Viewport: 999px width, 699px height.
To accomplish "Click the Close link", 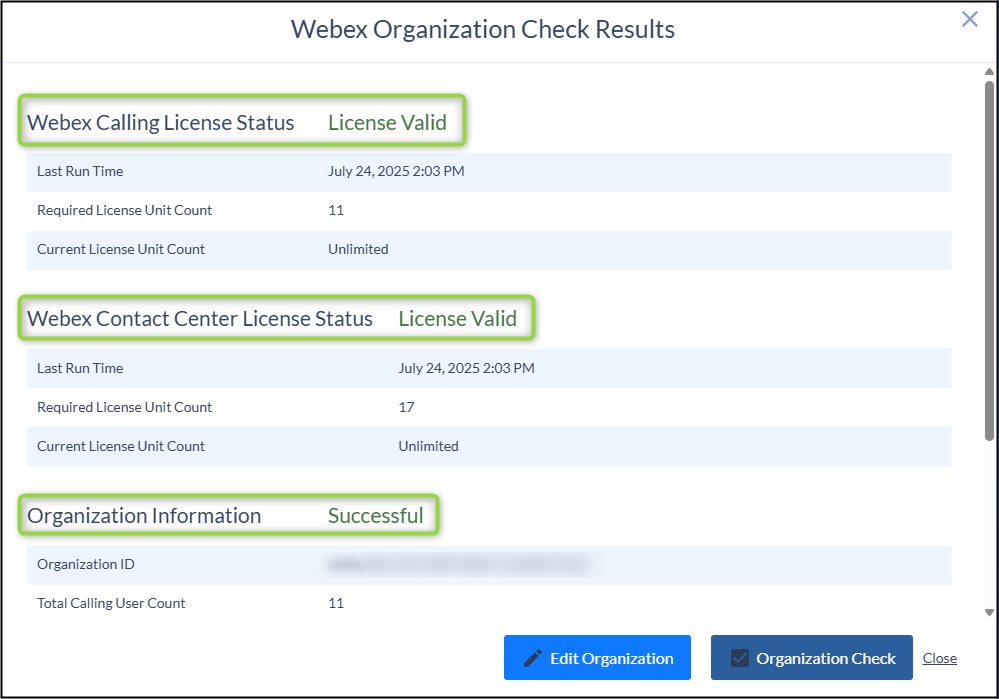I will pyautogui.click(x=940, y=658).
